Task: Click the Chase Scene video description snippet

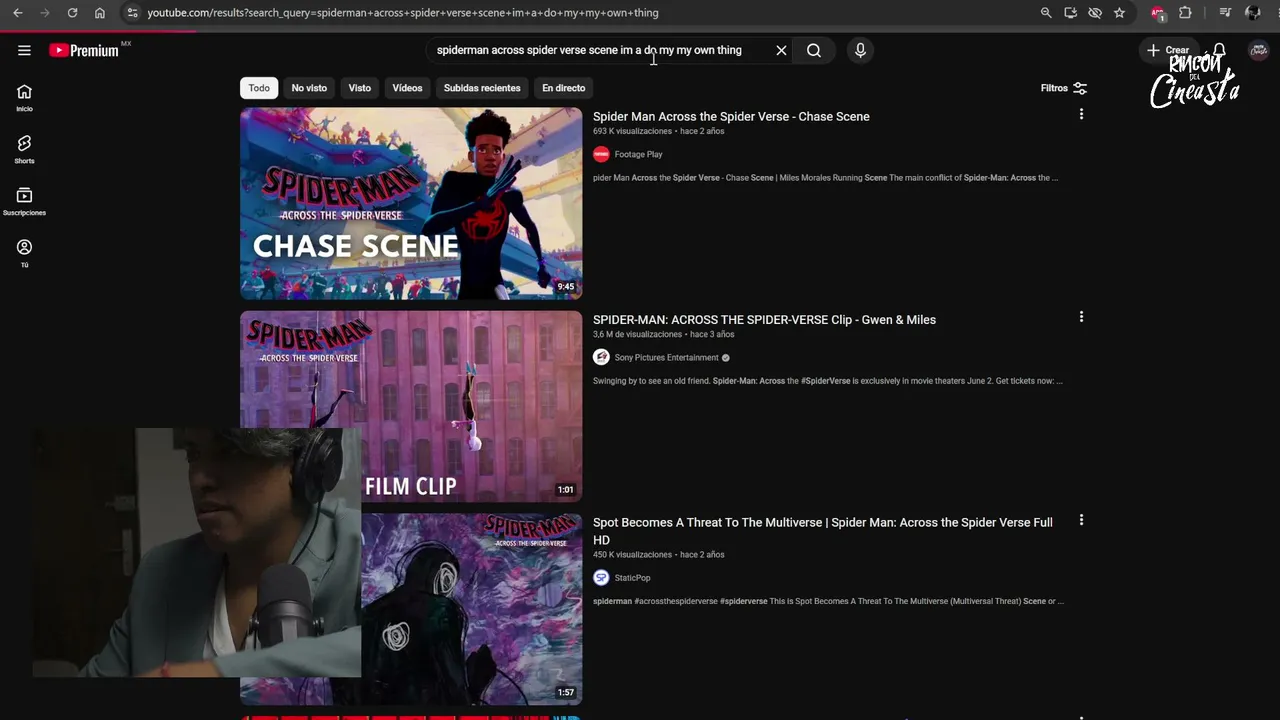Action: [825, 178]
